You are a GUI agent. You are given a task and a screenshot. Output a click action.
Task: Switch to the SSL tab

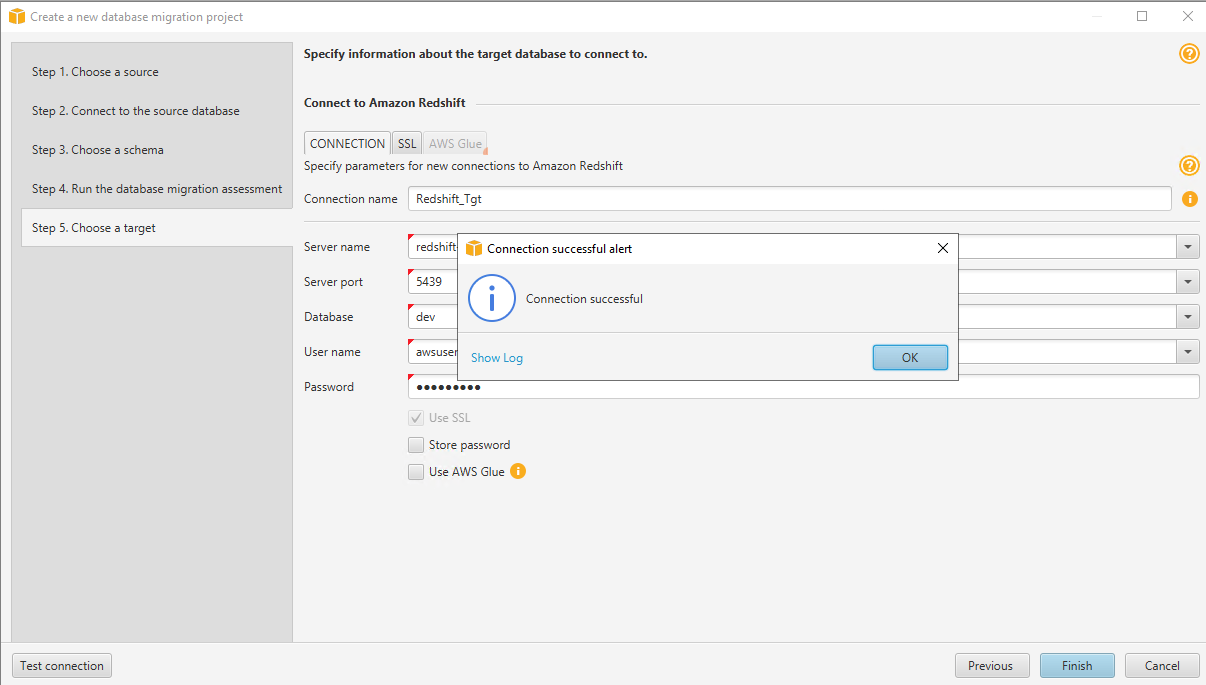(406, 144)
